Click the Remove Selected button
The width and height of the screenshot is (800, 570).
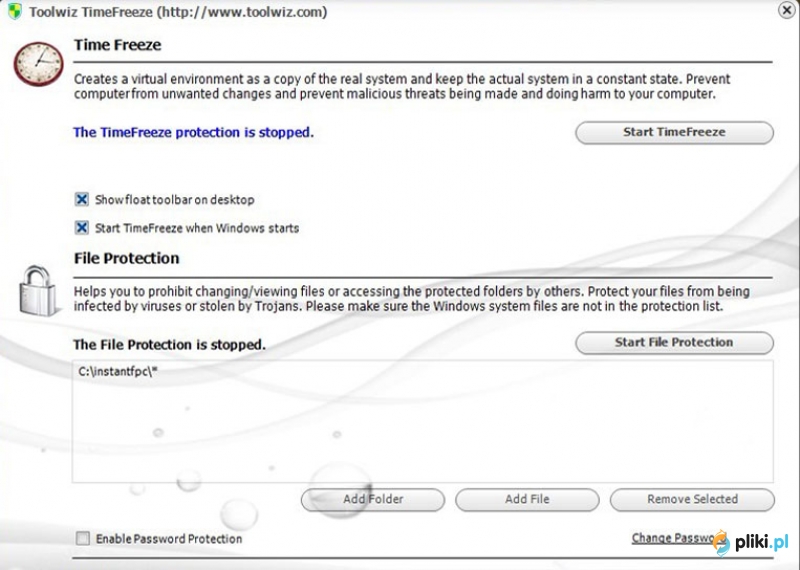(692, 500)
